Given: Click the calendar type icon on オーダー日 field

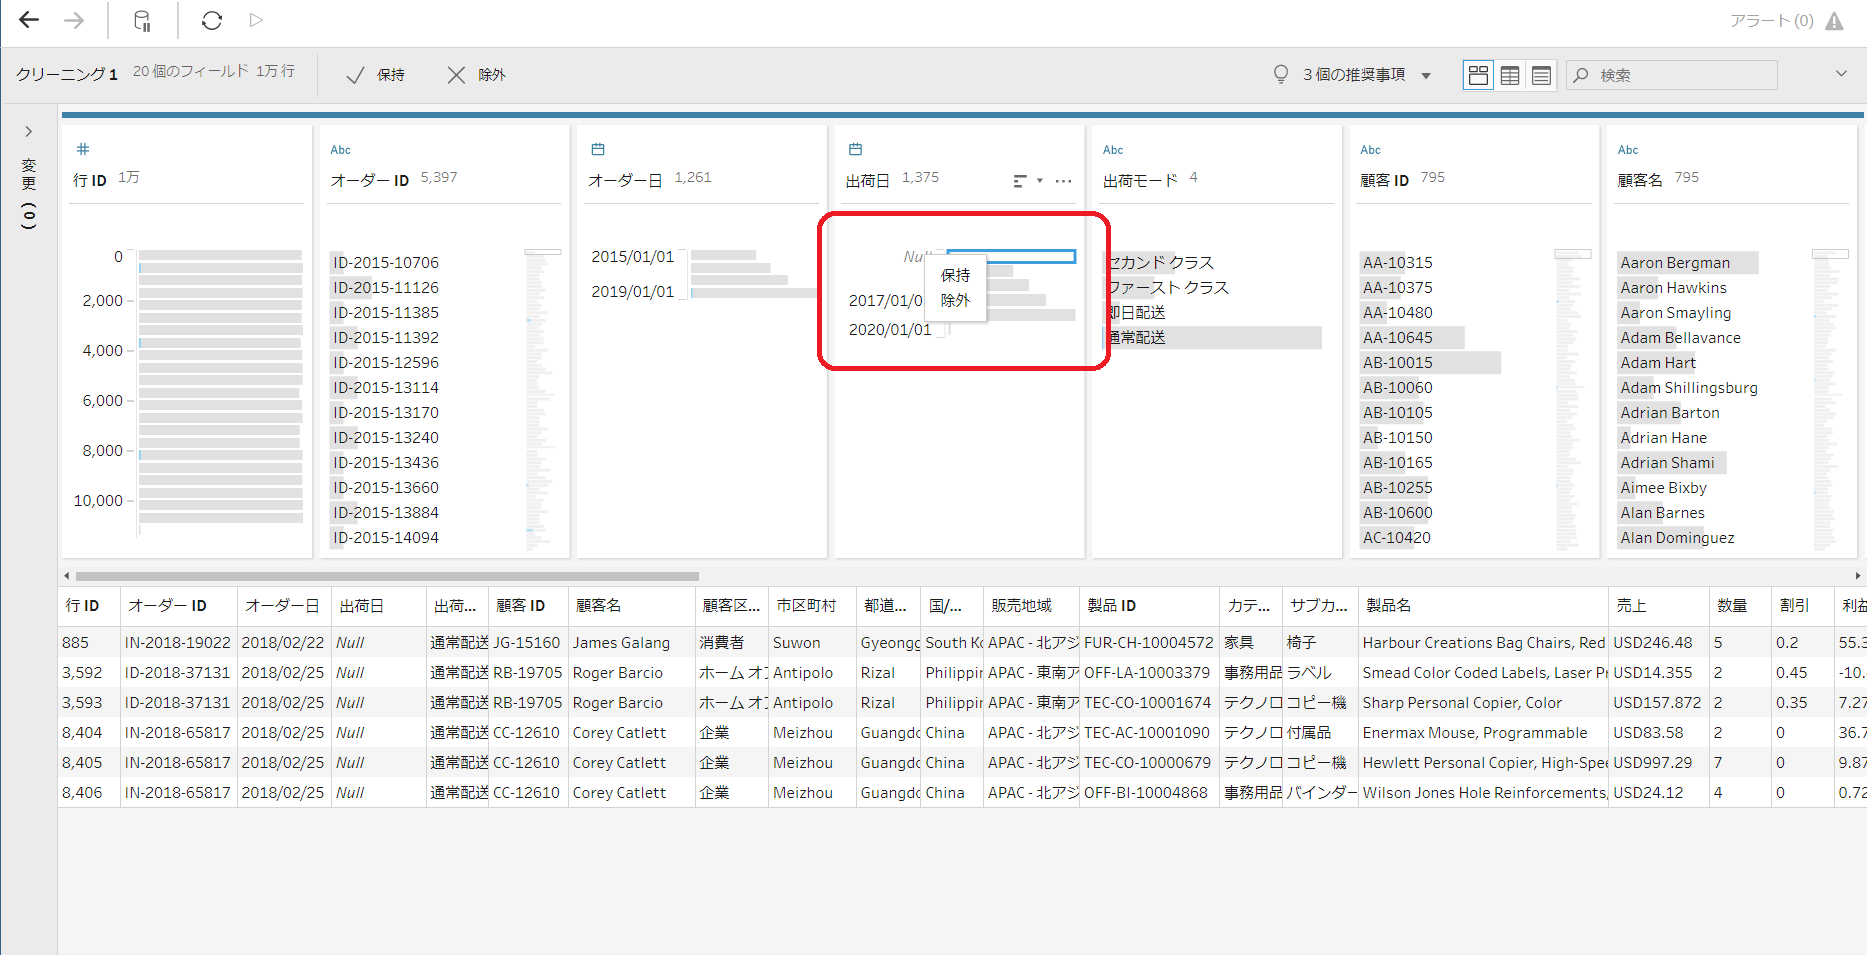Looking at the screenshot, I should coord(598,148).
